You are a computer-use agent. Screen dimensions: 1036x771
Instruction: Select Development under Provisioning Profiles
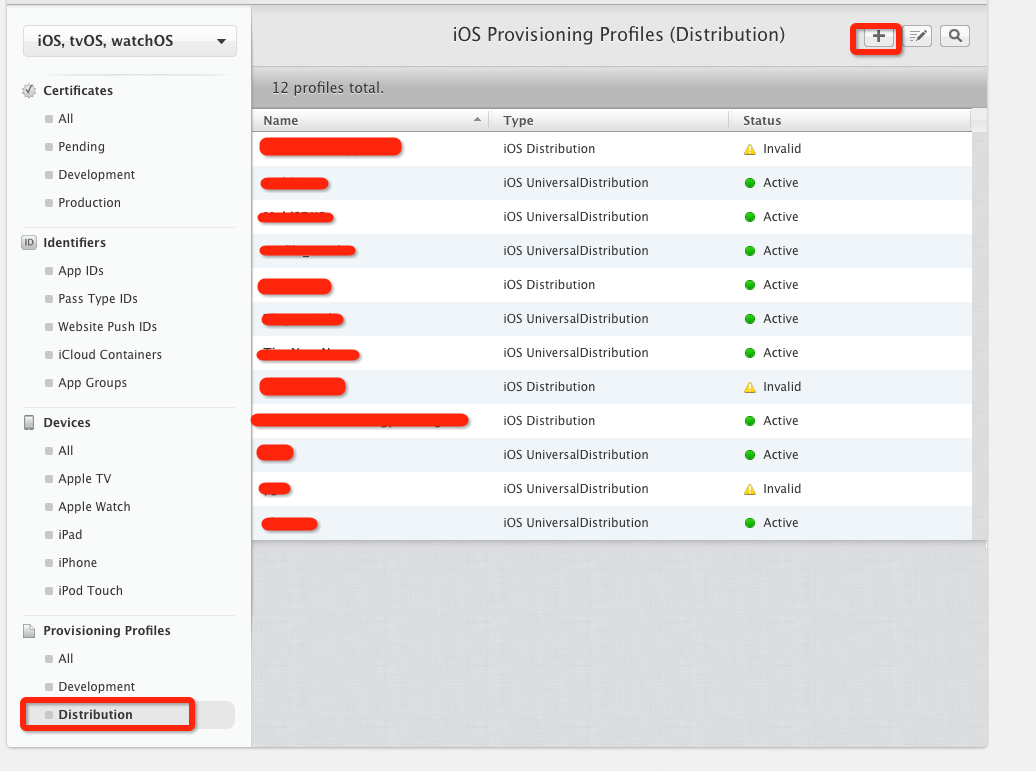click(x=96, y=687)
